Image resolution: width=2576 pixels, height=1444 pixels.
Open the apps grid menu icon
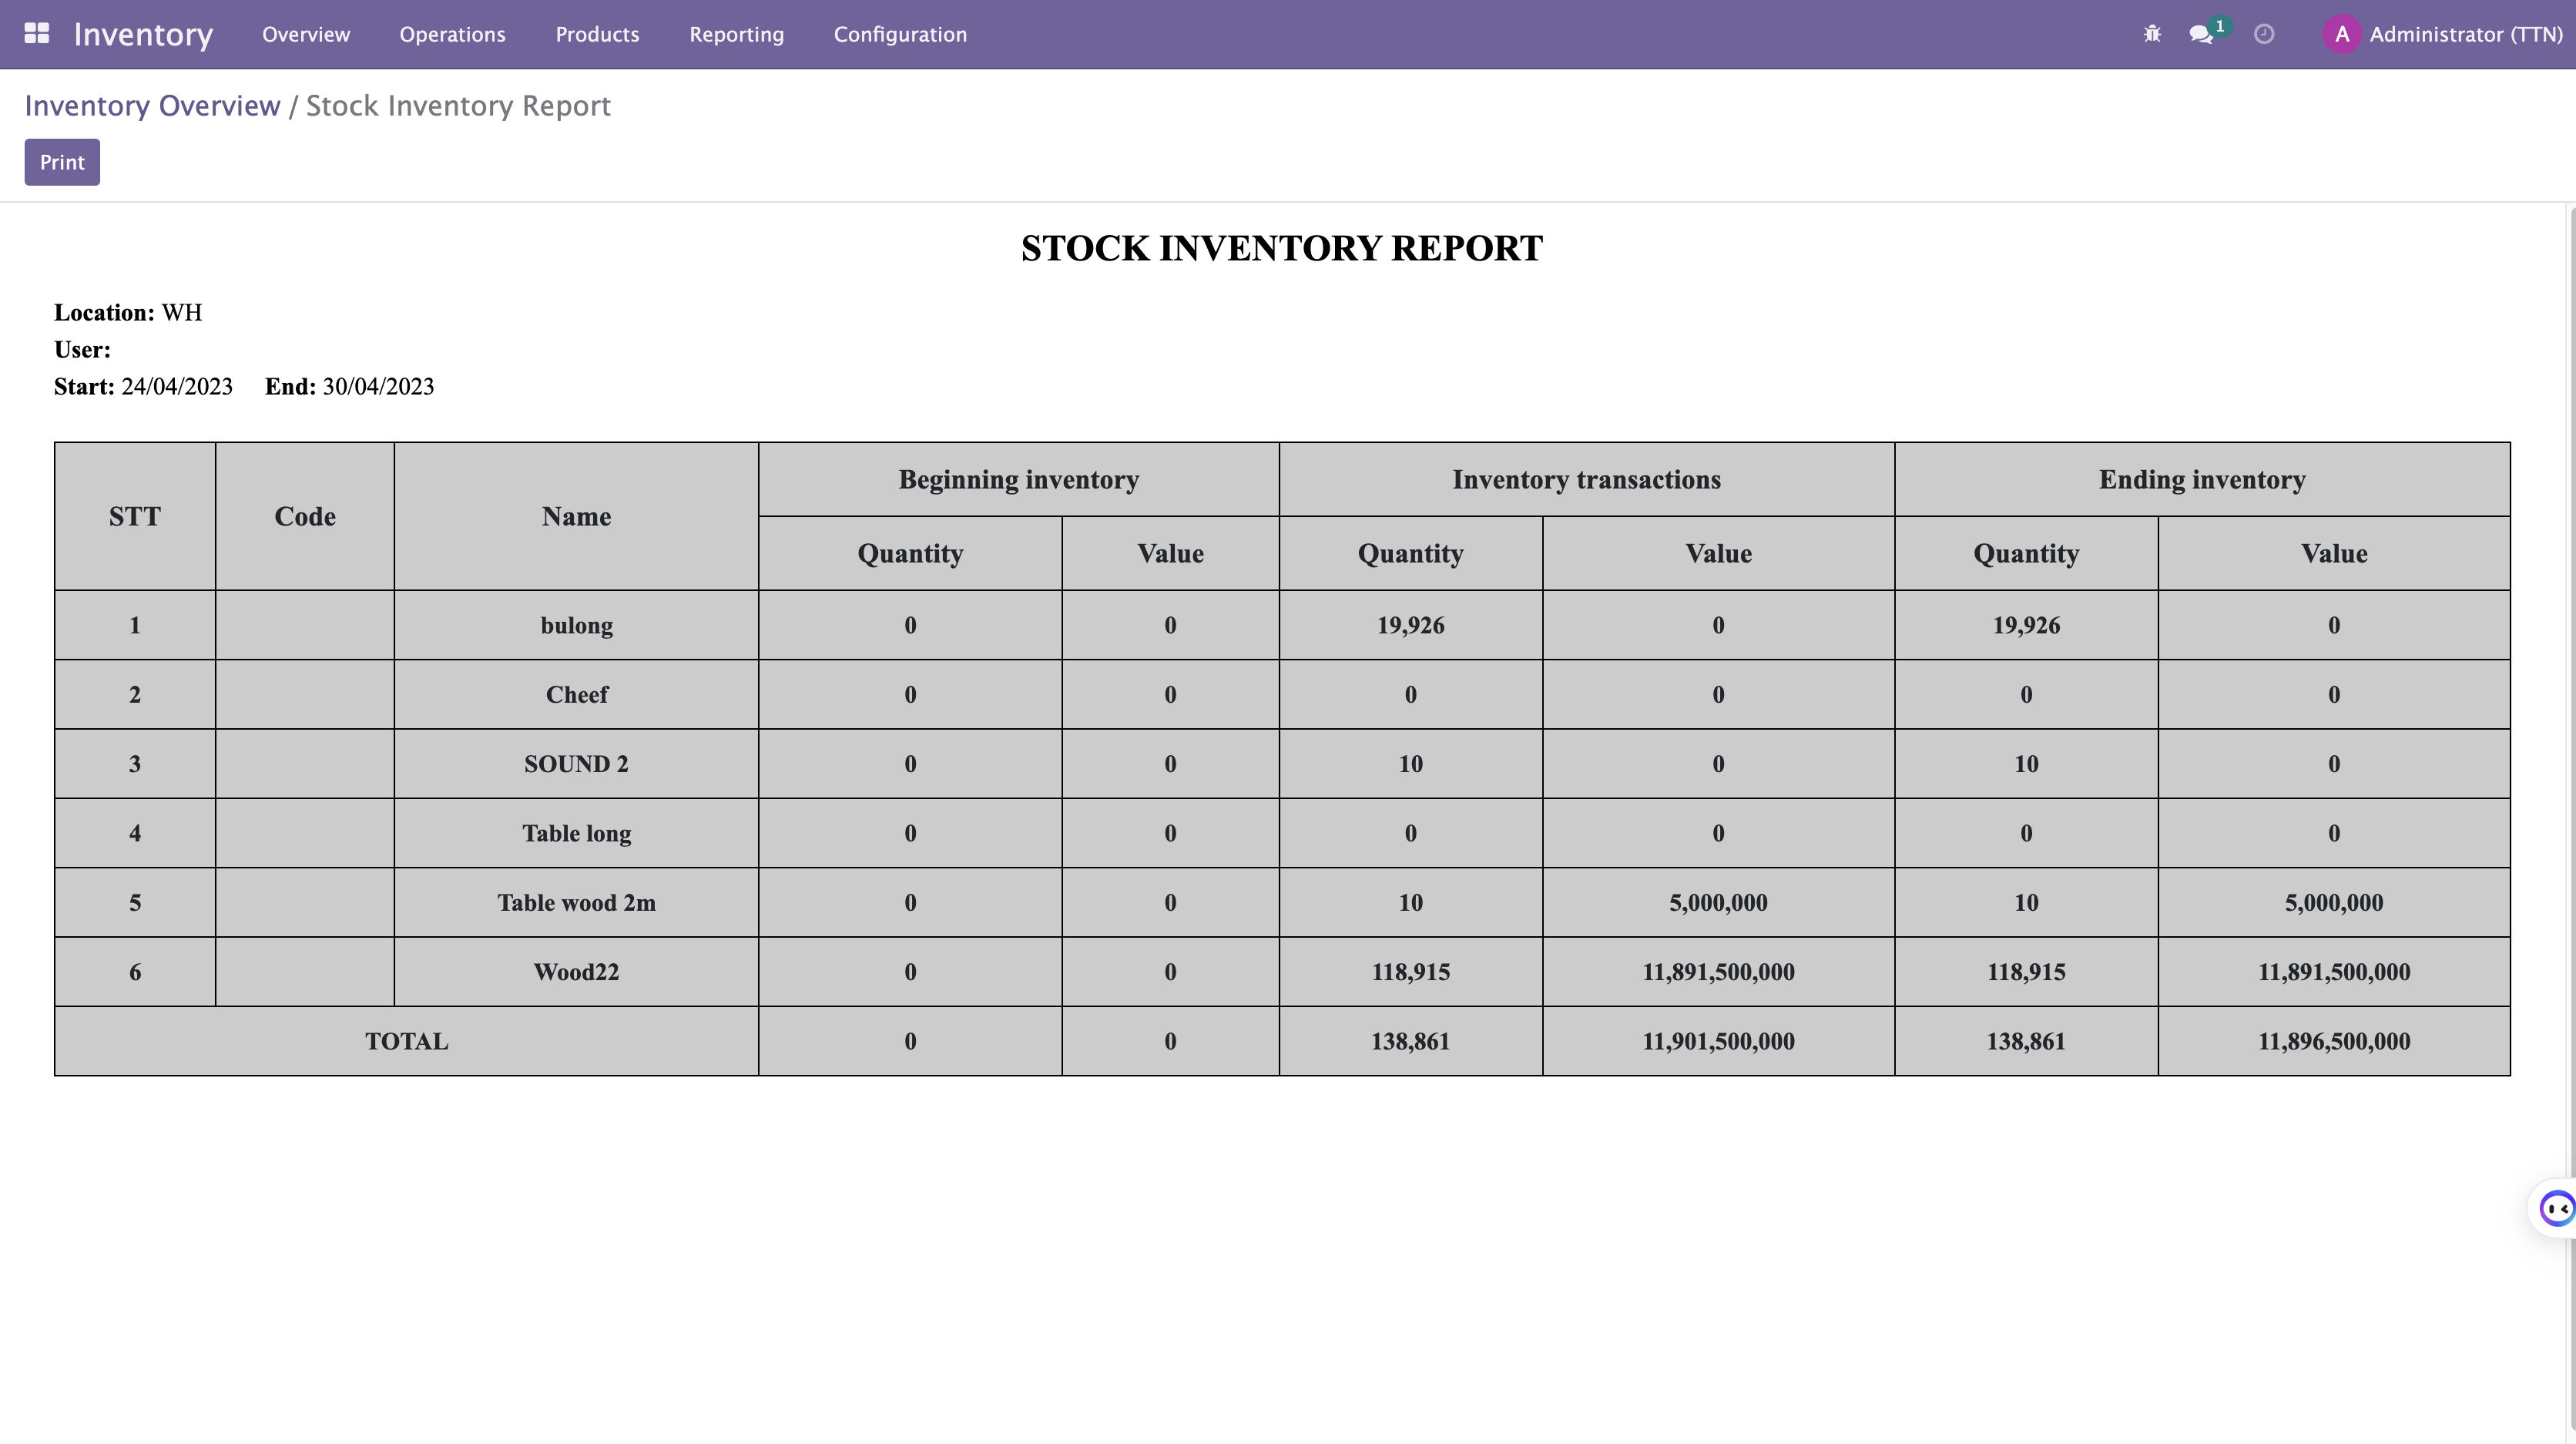pyautogui.click(x=36, y=34)
